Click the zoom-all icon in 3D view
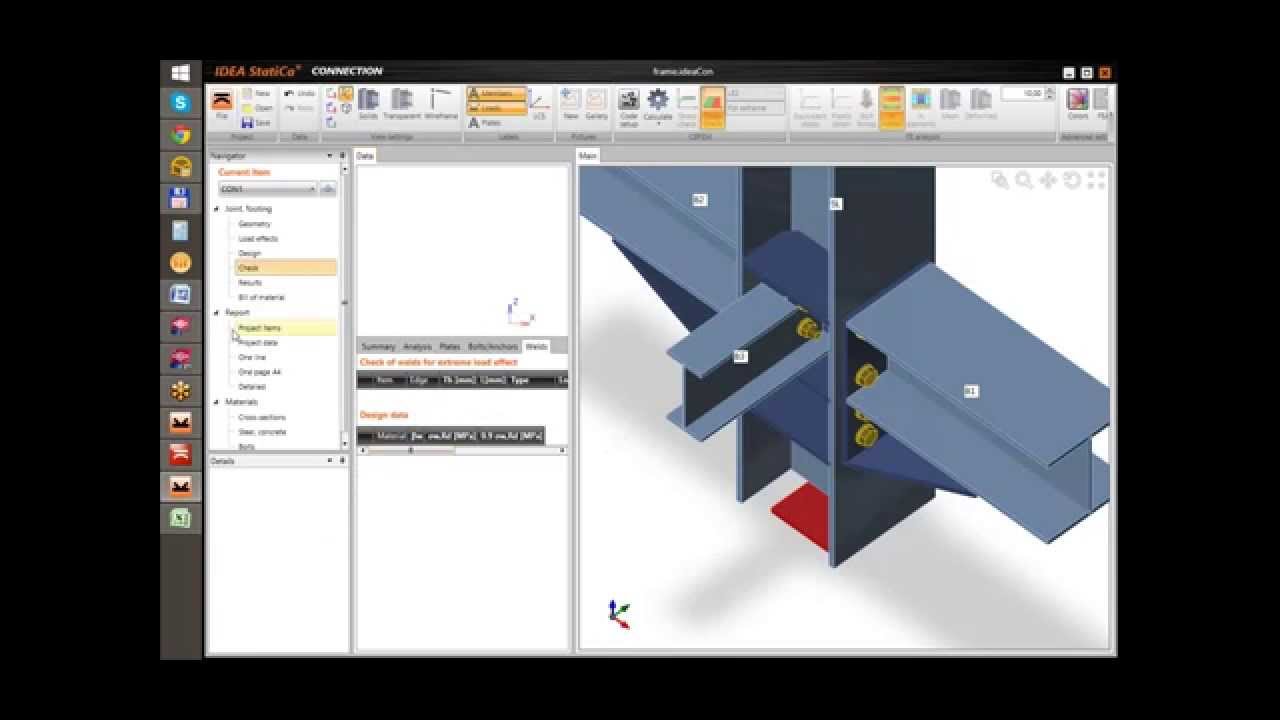The height and width of the screenshot is (720, 1280). coord(1096,180)
